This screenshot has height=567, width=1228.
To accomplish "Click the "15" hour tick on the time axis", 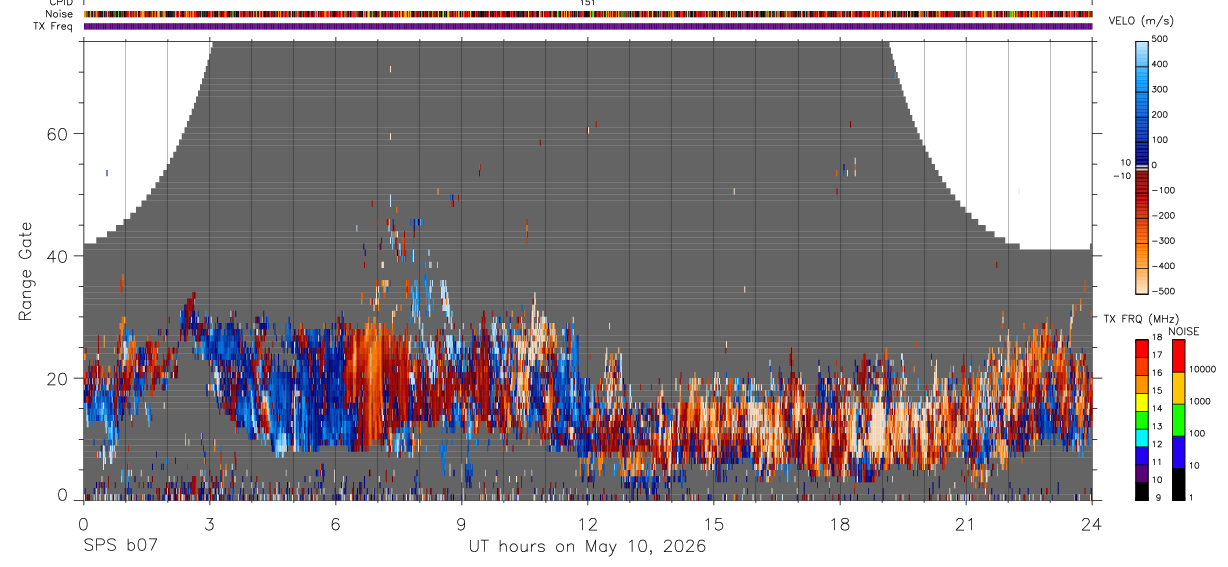I will [714, 523].
